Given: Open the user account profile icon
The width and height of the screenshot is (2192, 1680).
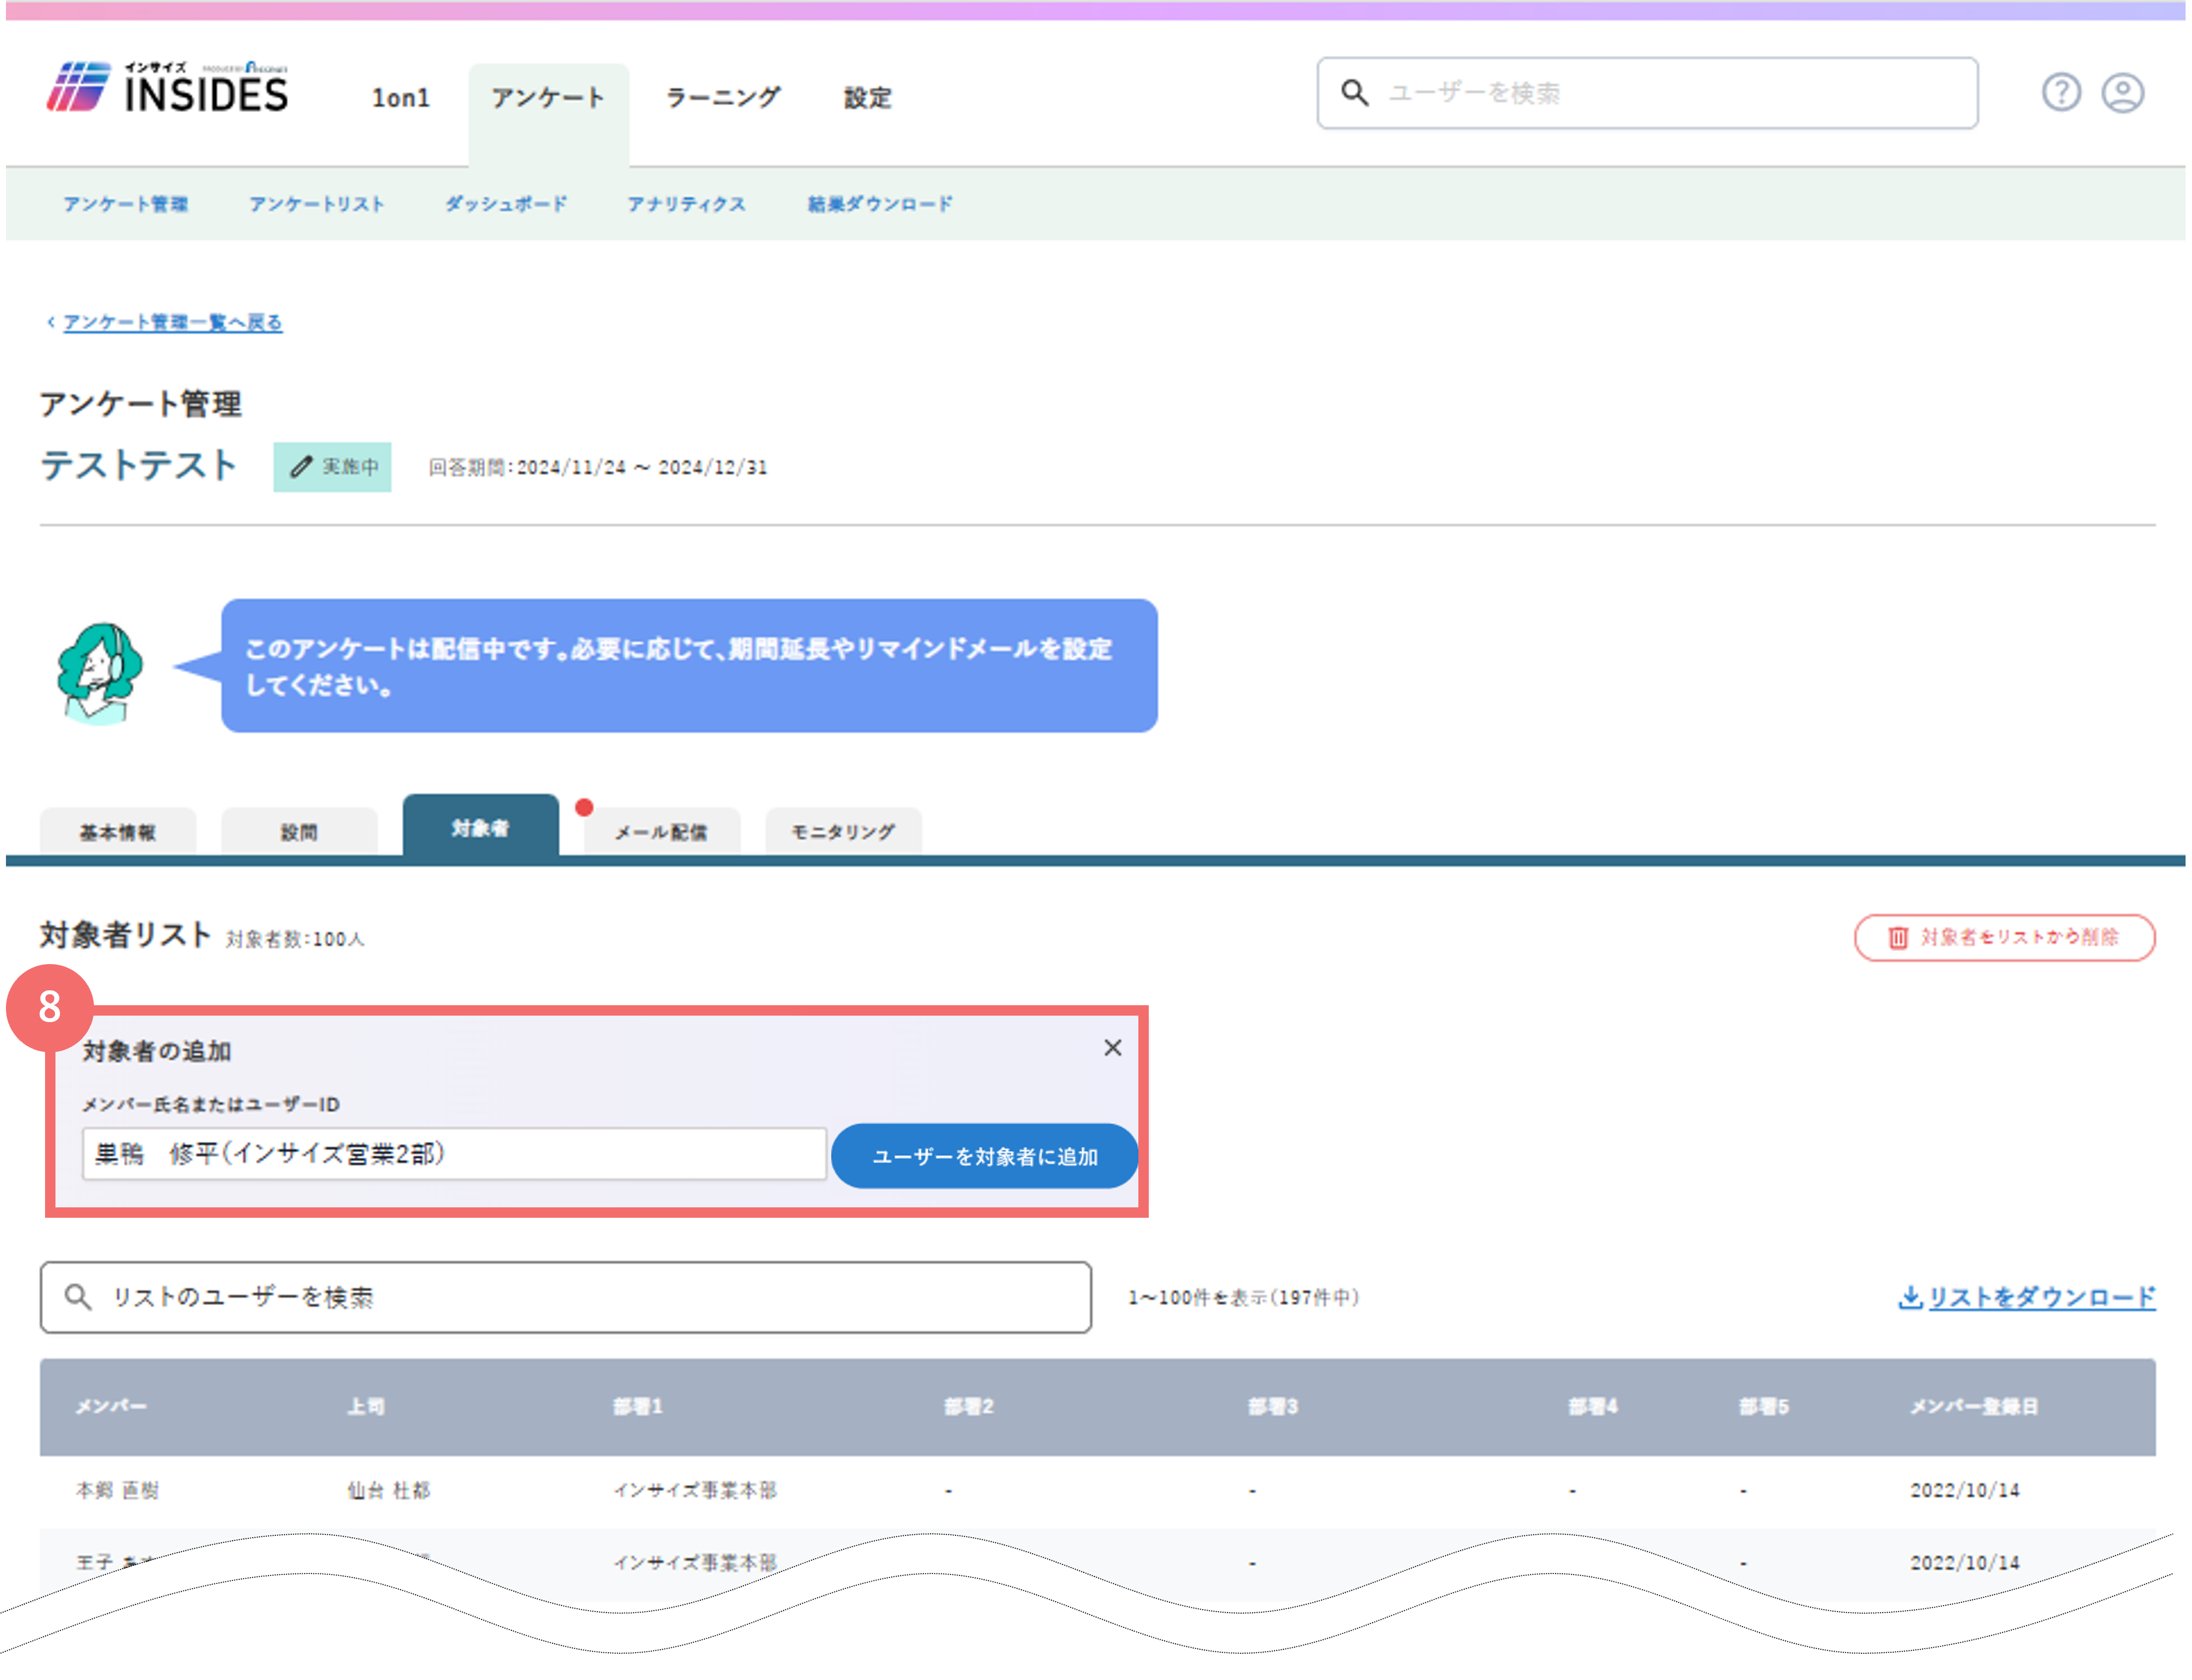Looking at the screenshot, I should [2122, 92].
